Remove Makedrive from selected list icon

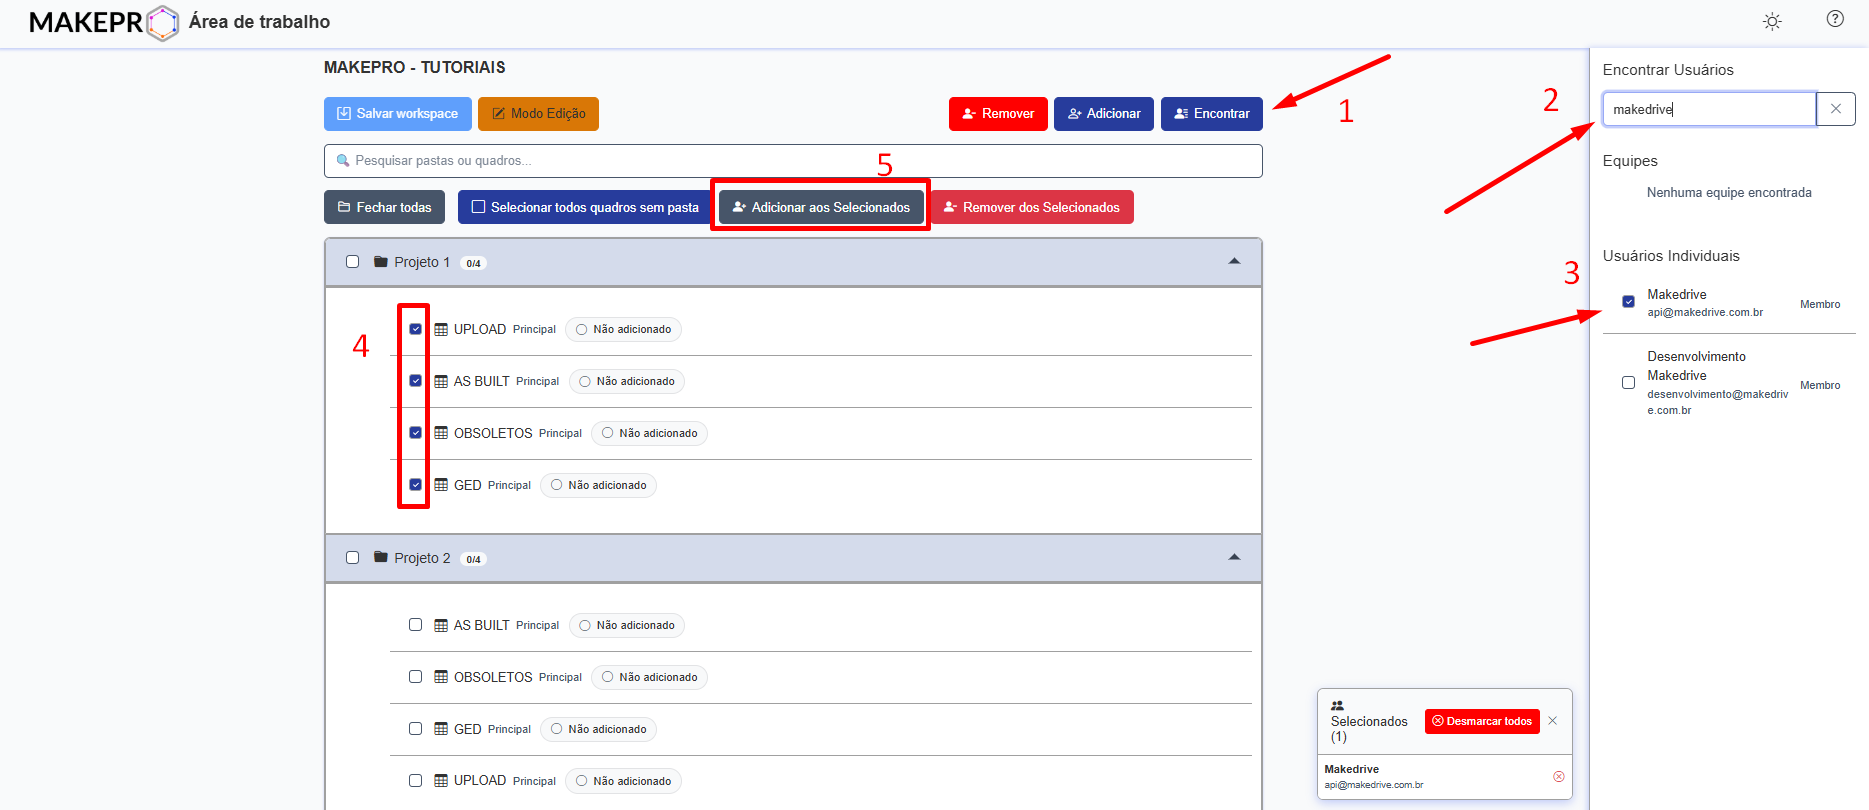1558,777
